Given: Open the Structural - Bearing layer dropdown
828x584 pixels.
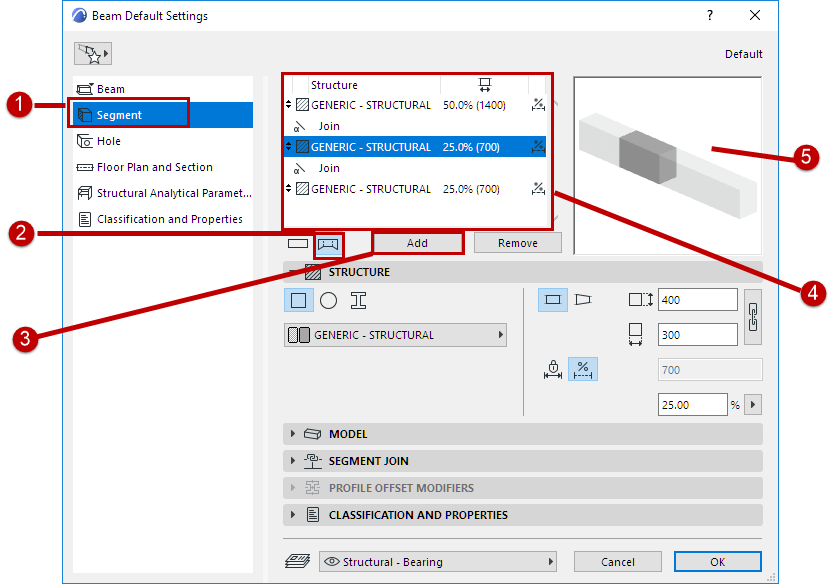Looking at the screenshot, I should point(438,562).
